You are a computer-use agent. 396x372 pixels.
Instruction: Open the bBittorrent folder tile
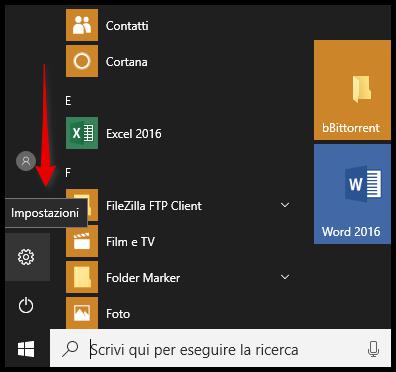tap(352, 90)
